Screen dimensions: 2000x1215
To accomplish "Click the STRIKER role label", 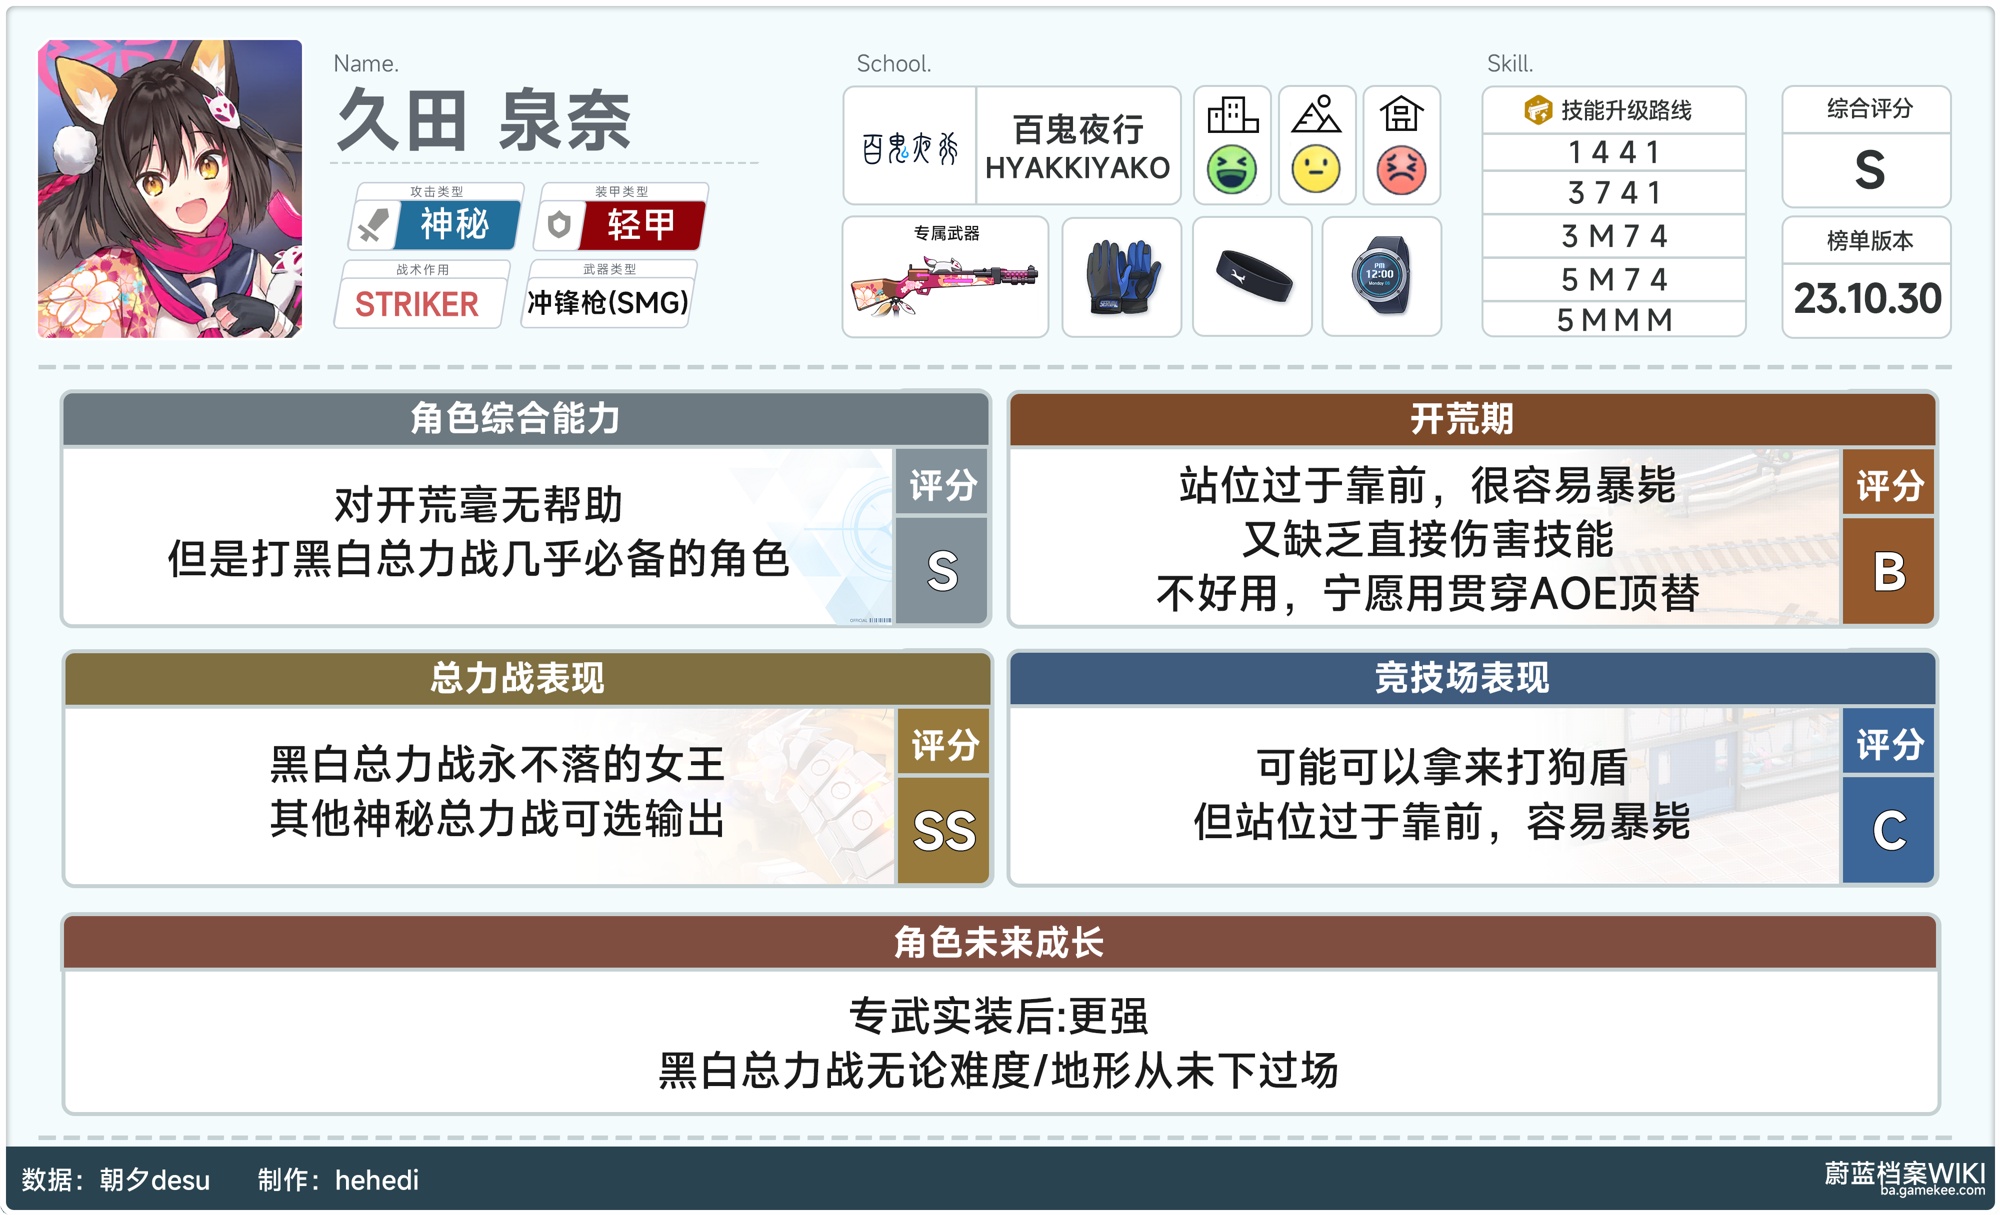I will (x=417, y=304).
